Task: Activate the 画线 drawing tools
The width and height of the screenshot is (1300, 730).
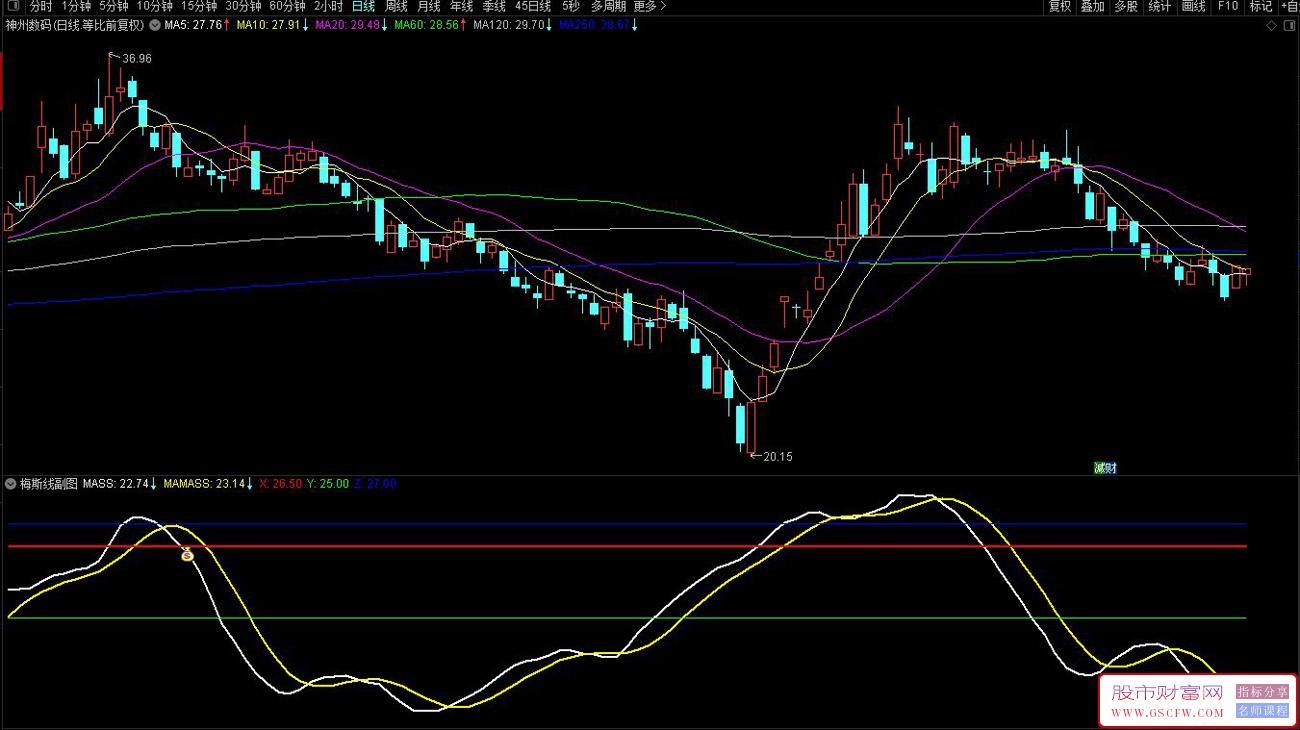Action: click(x=1193, y=6)
